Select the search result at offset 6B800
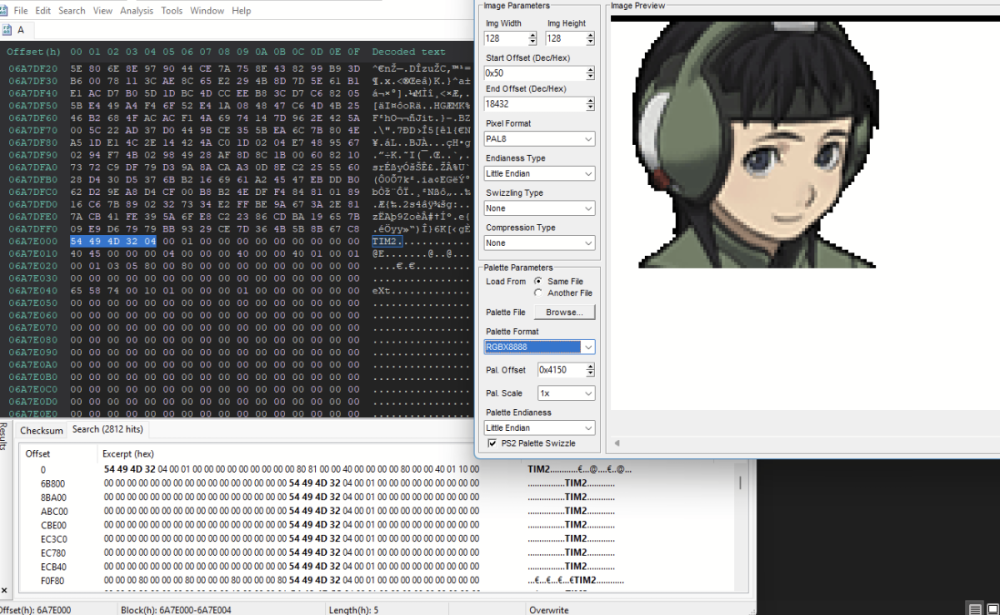Screen dimensions: 1000x615 [376, 484]
